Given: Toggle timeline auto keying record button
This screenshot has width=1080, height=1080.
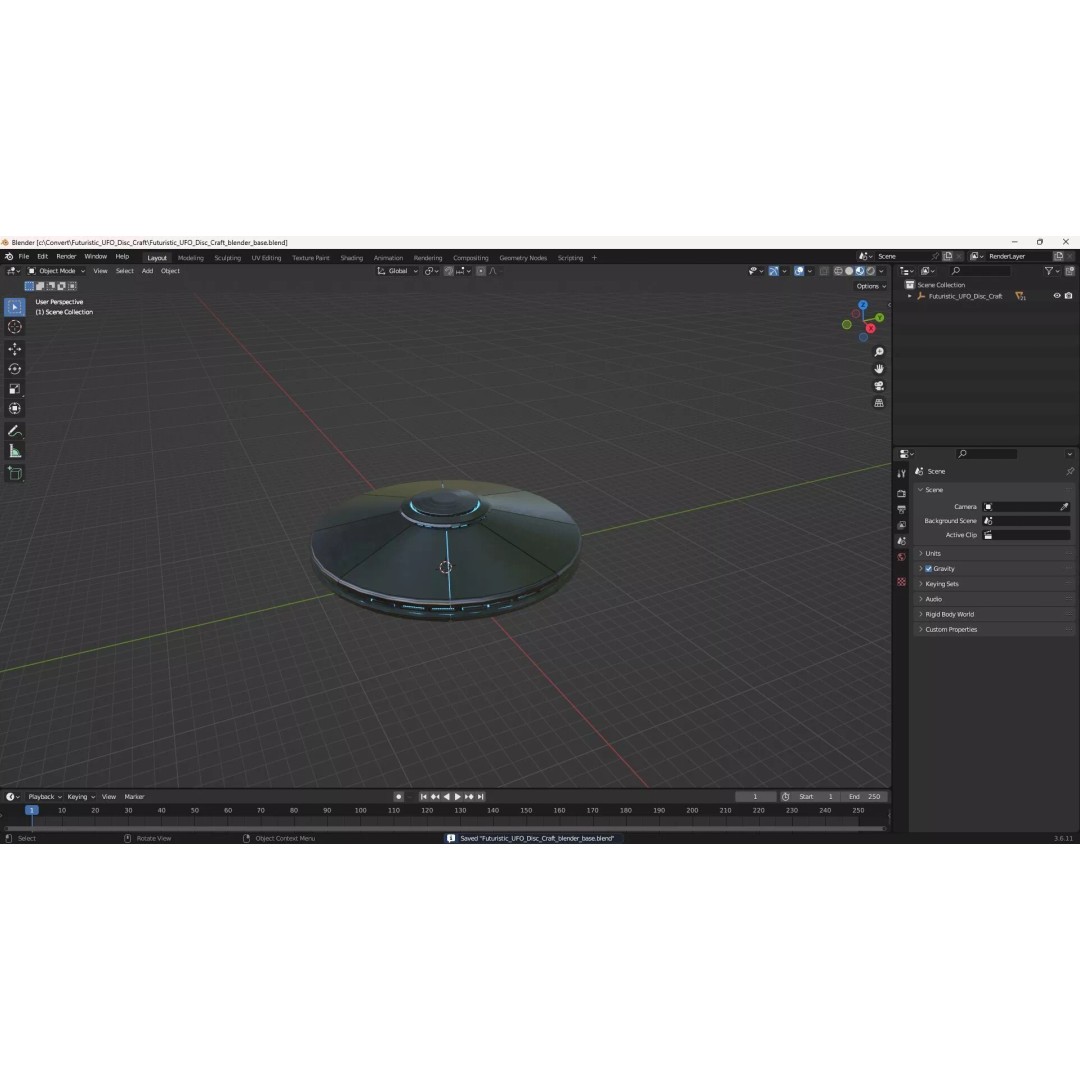Looking at the screenshot, I should coord(398,796).
